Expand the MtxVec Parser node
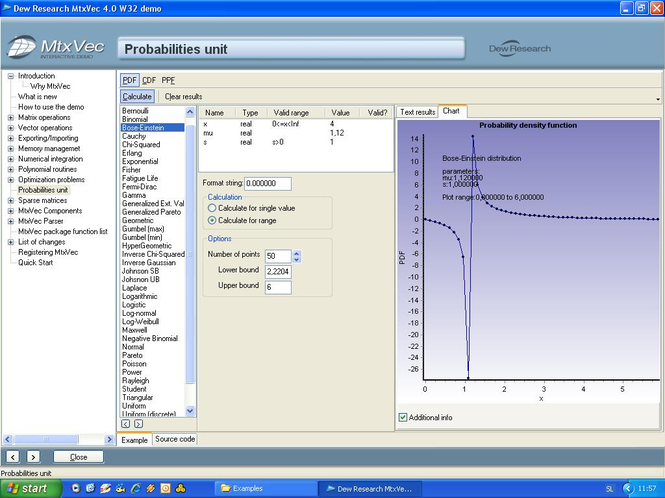Screen dimensions: 665x498 (x=11, y=221)
